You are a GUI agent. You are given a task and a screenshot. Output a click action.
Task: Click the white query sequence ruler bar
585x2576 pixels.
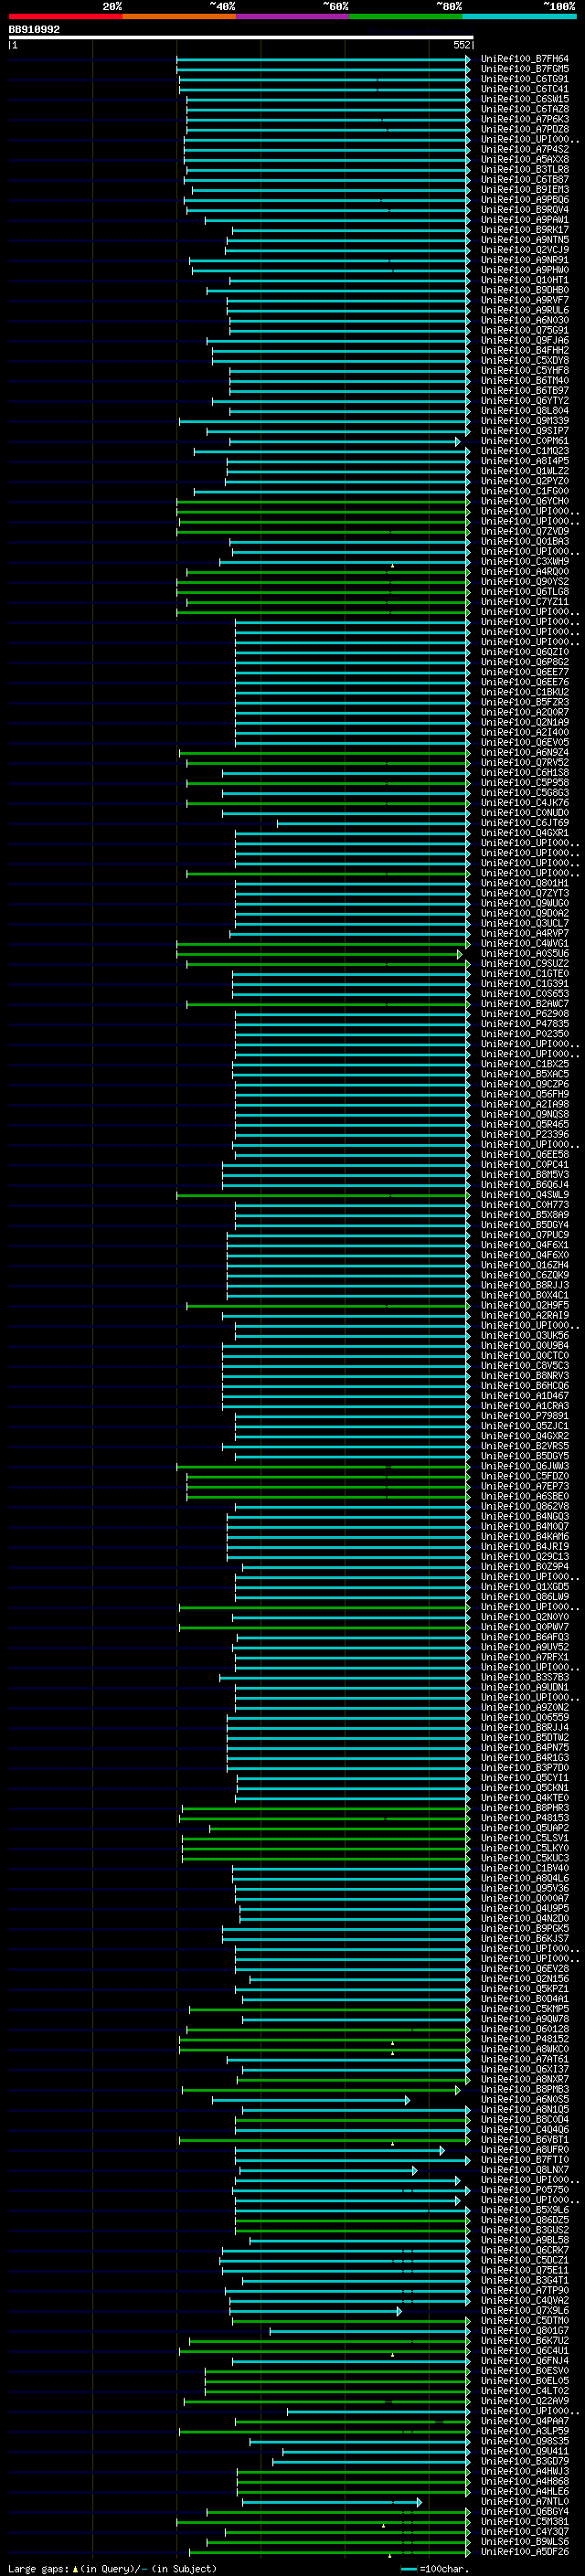(x=241, y=38)
